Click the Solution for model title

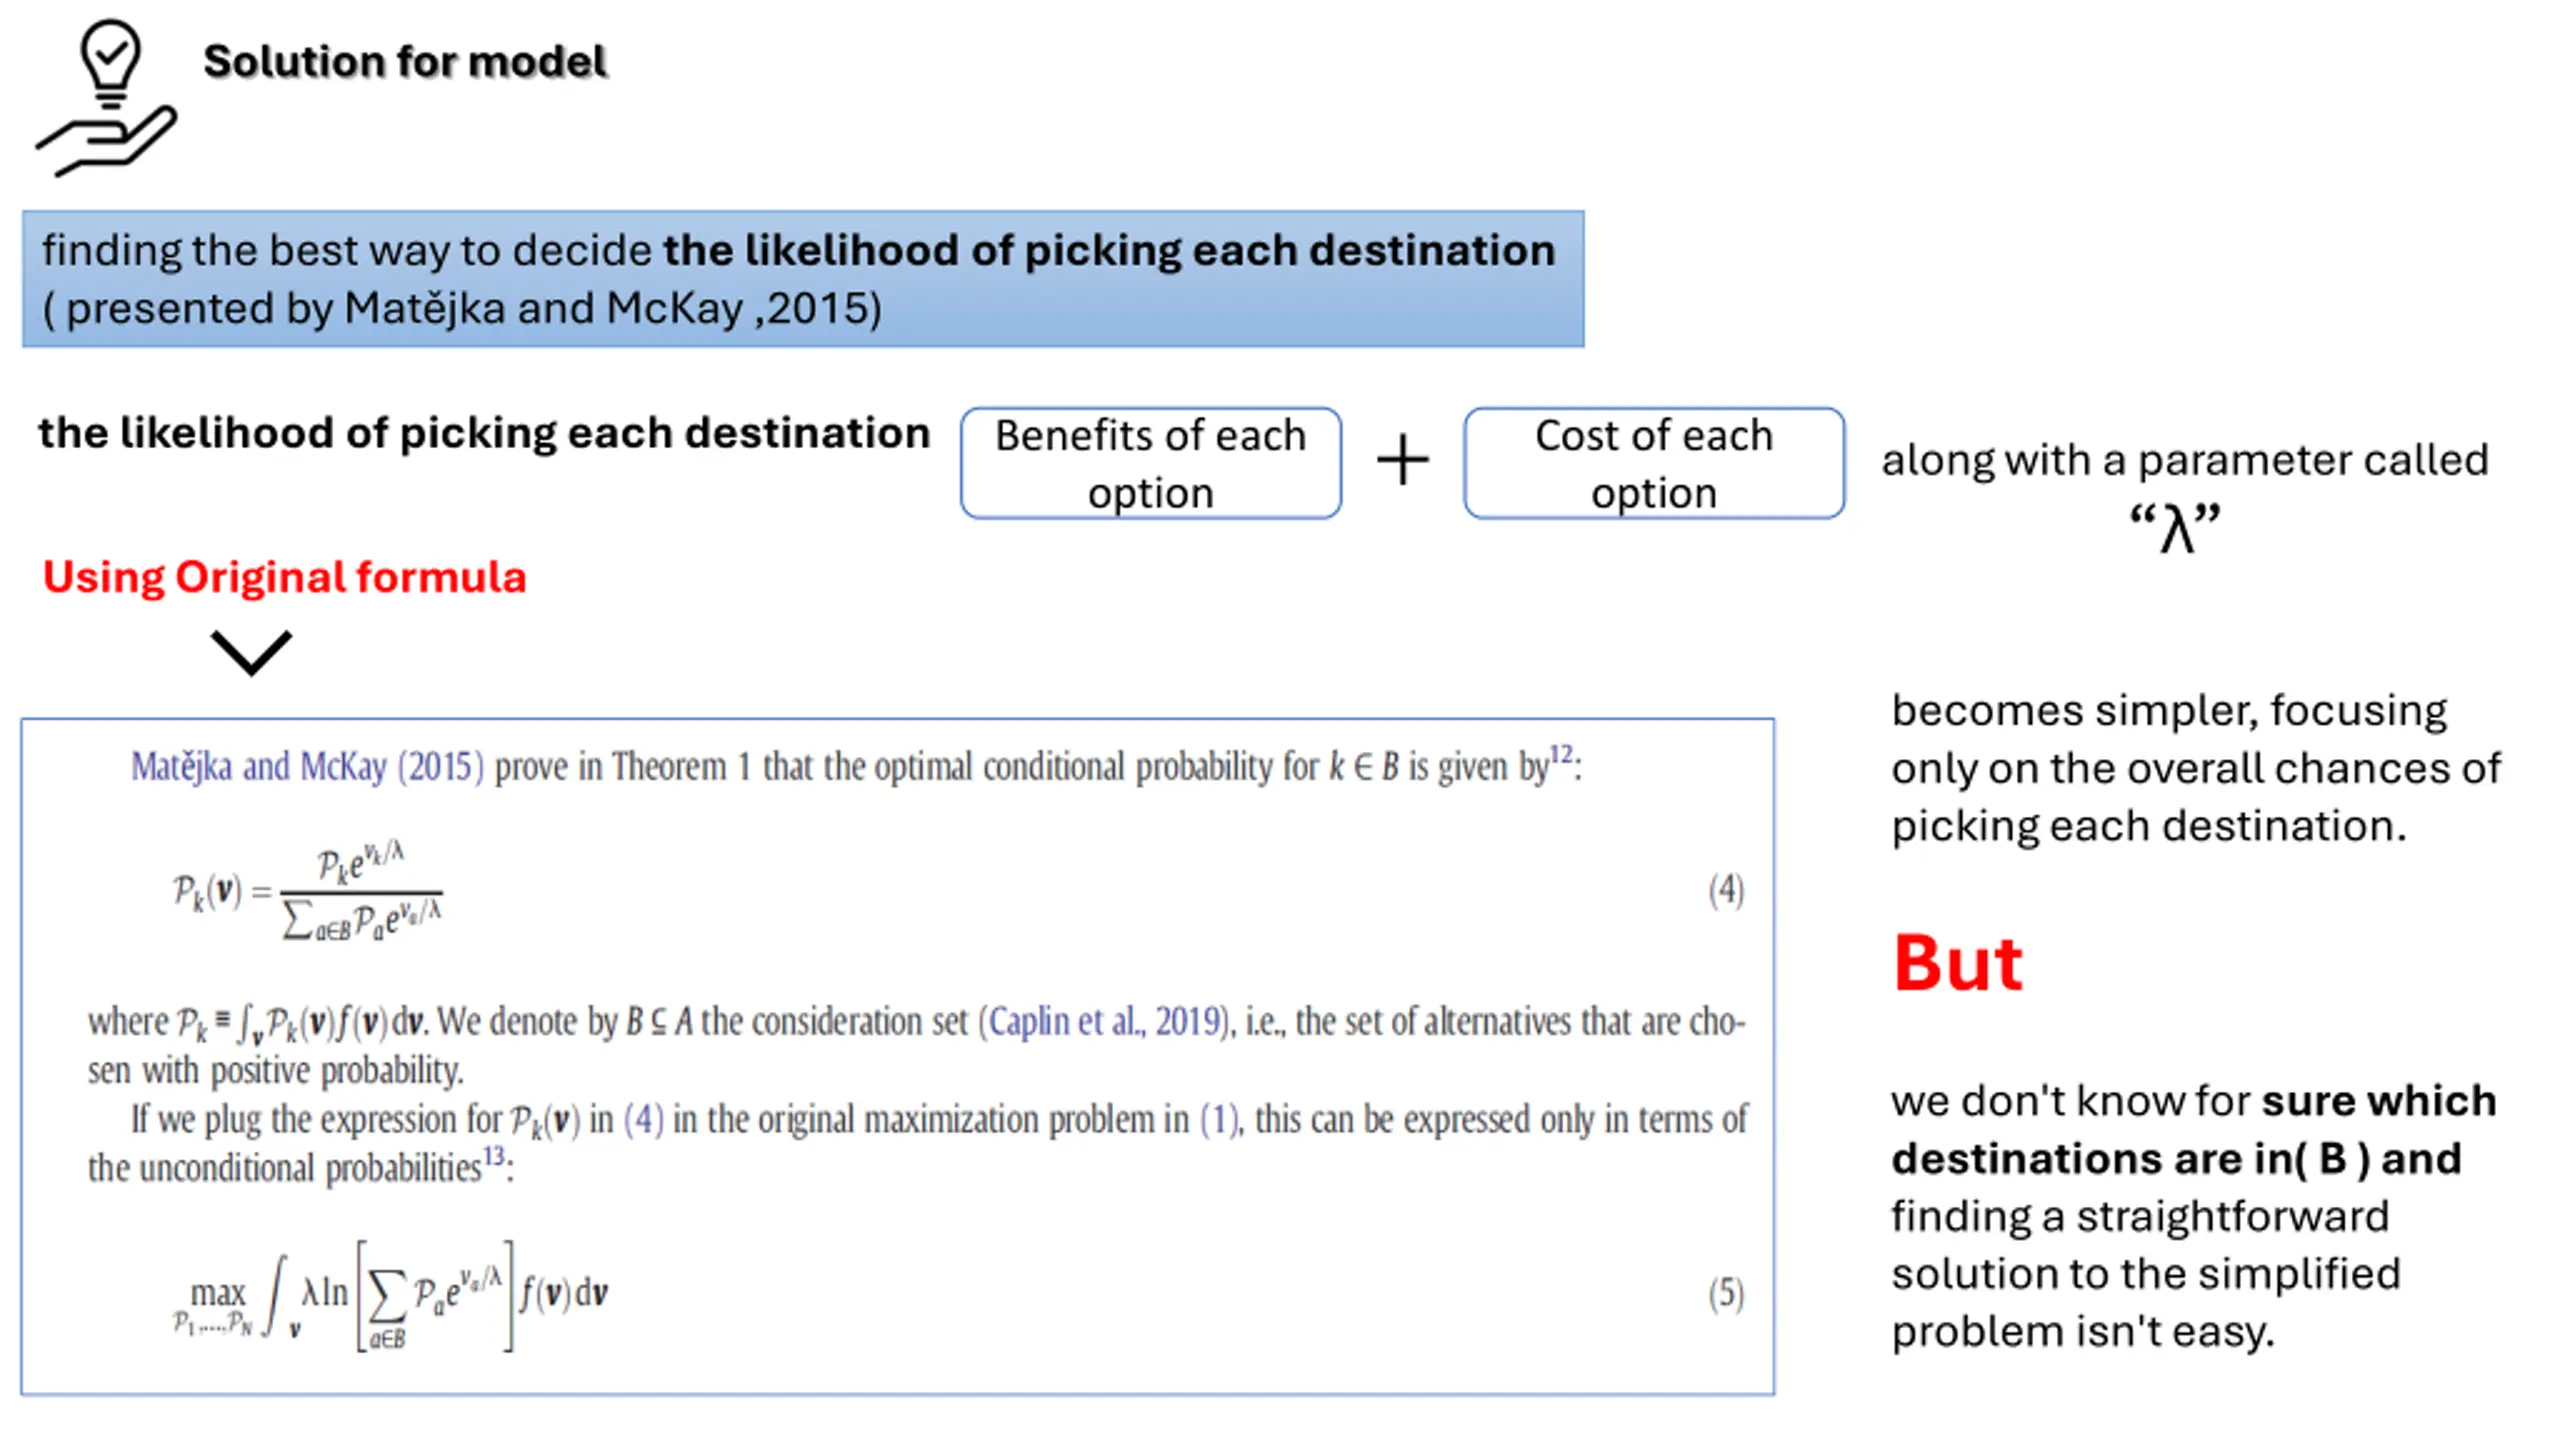pos(405,62)
